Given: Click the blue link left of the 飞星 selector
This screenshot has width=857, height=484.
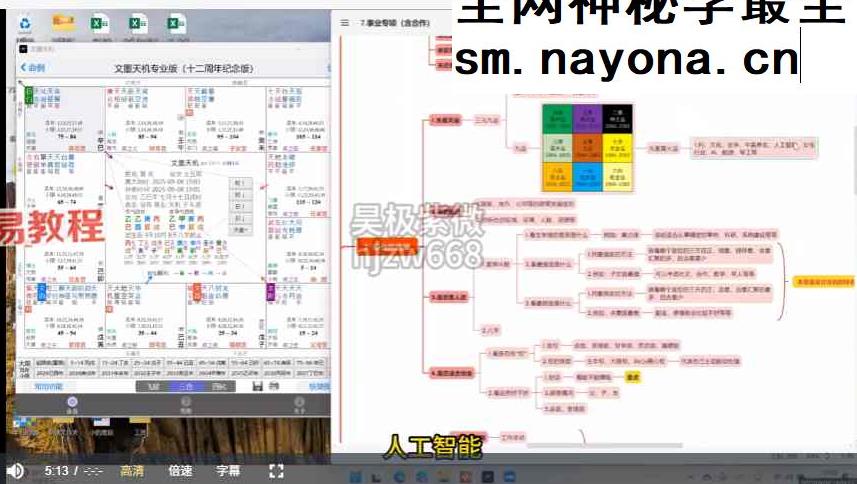Looking at the screenshot, I should 49,386.
